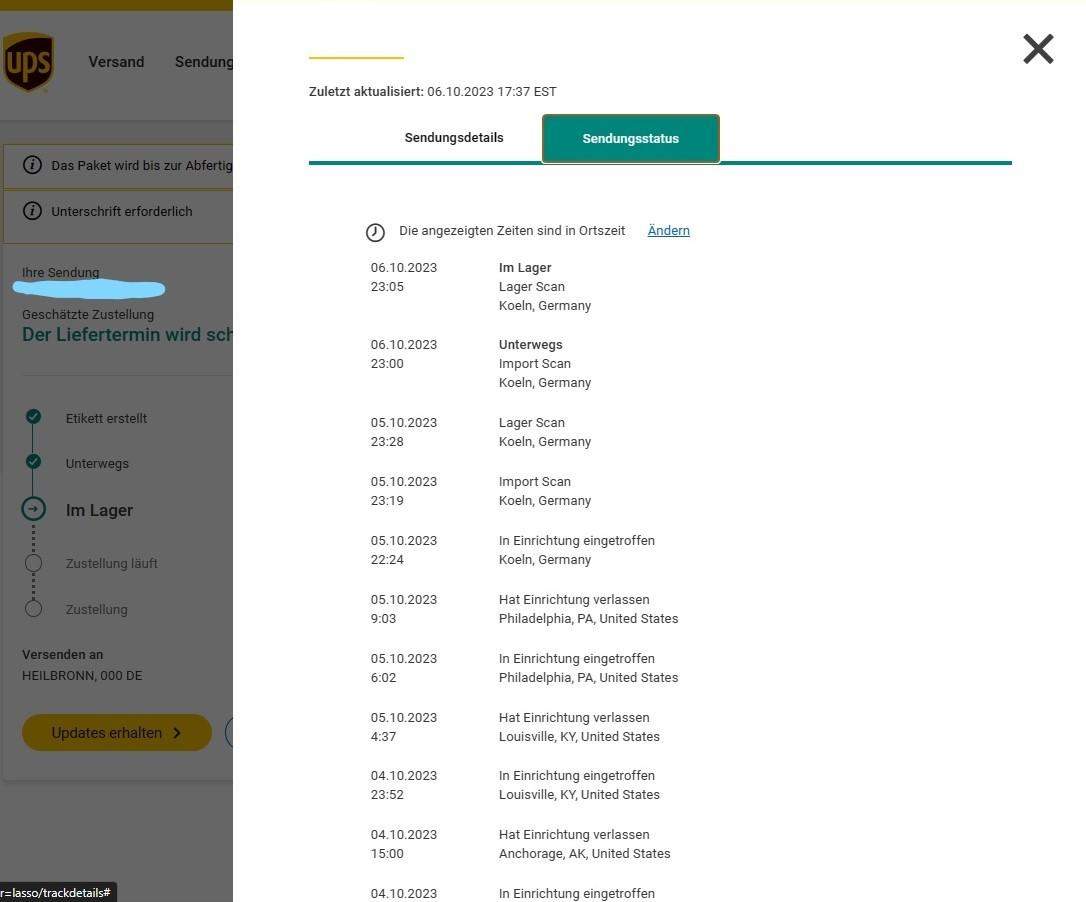The height and width of the screenshot is (902, 1086).
Task: Click the checkmark icon for "Etikett erstellt"
Action: coord(33,418)
